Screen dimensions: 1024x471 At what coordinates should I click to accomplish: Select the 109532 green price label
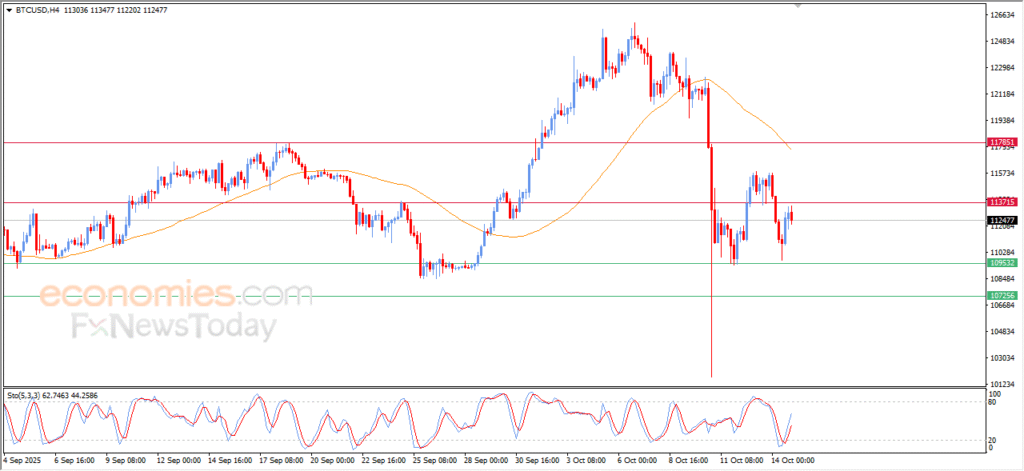(1002, 263)
